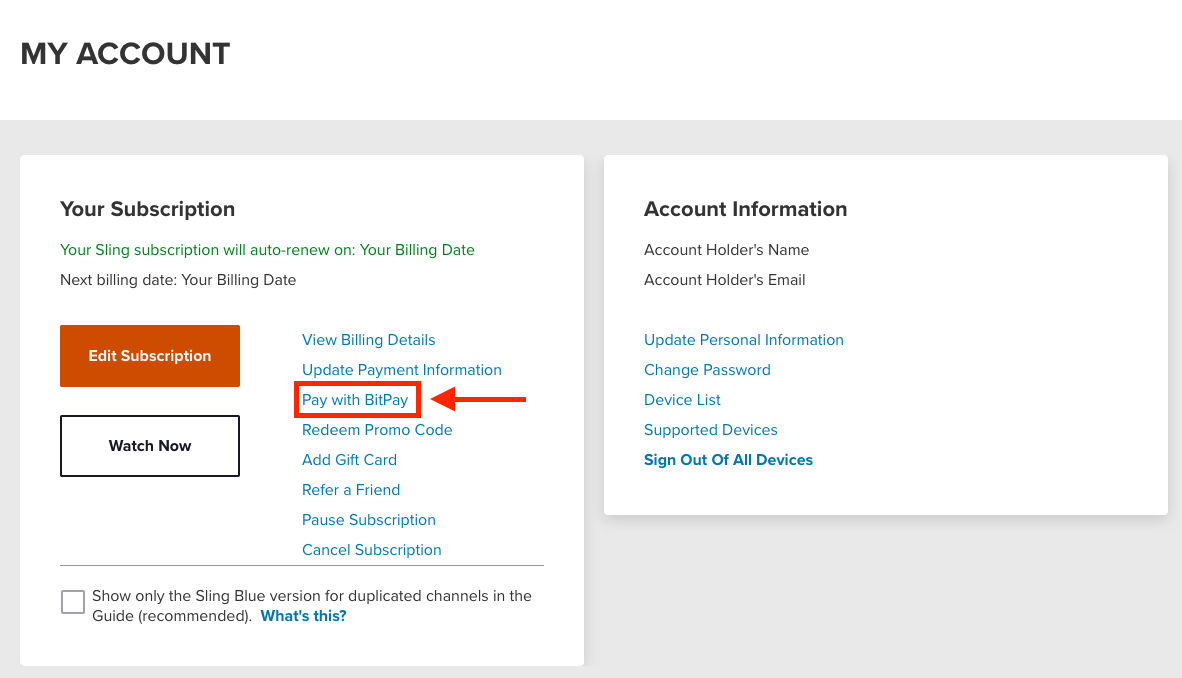Image resolution: width=1182 pixels, height=678 pixels.
Task: Click the MY ACCOUNT page heading
Action: pos(125,54)
